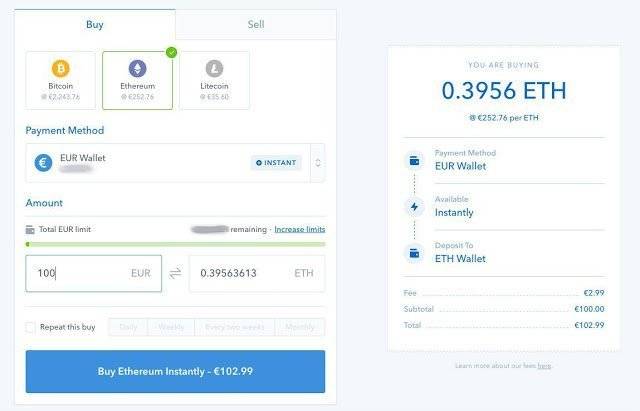Click the Payment Method wallet icon in summary
Viewport: 640px width, 411px height.
pos(414,161)
